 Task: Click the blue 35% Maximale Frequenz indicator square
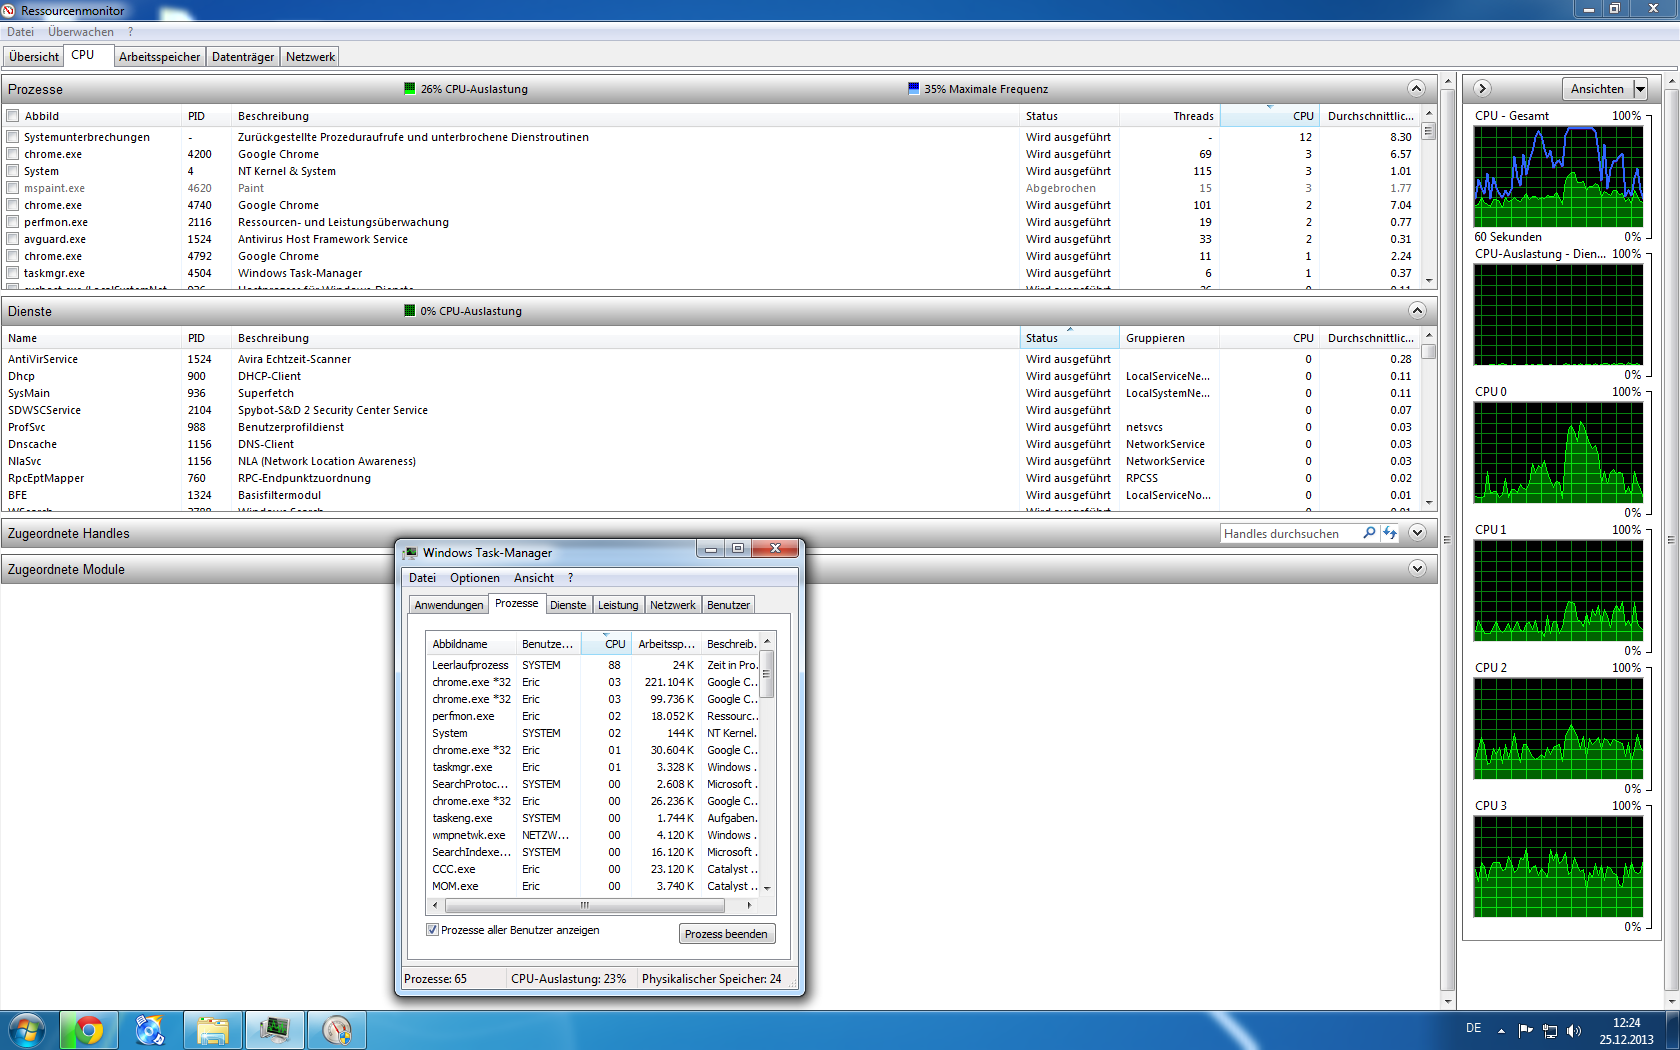913,89
